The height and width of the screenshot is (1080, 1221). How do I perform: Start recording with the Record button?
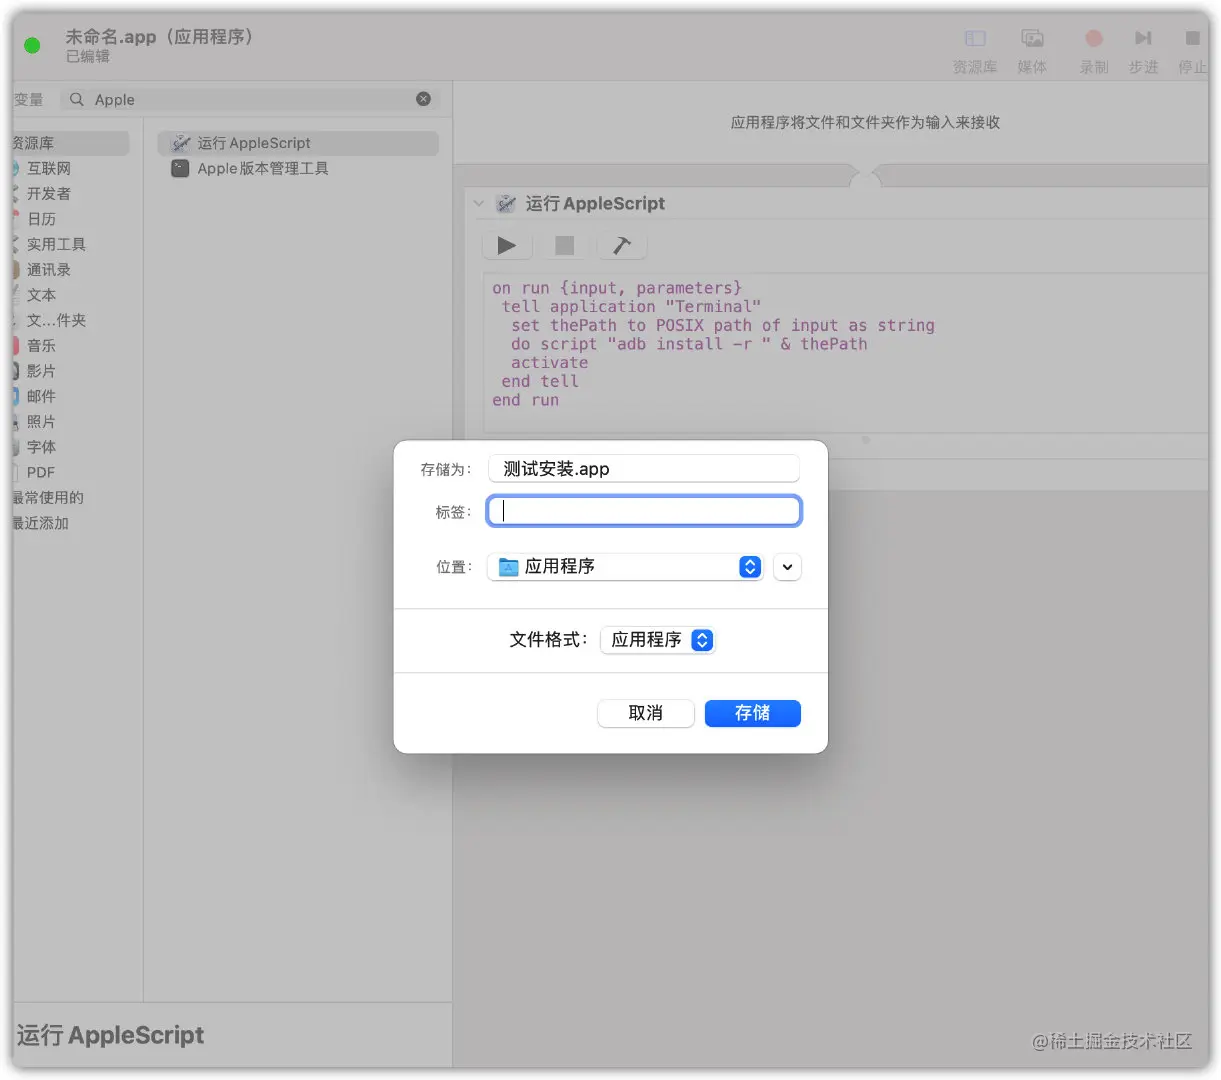tap(1094, 38)
